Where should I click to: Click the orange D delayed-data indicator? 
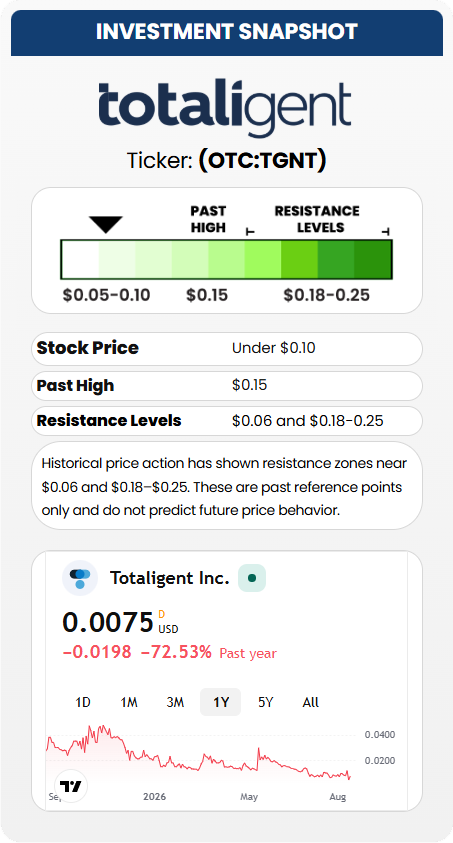tap(161, 614)
